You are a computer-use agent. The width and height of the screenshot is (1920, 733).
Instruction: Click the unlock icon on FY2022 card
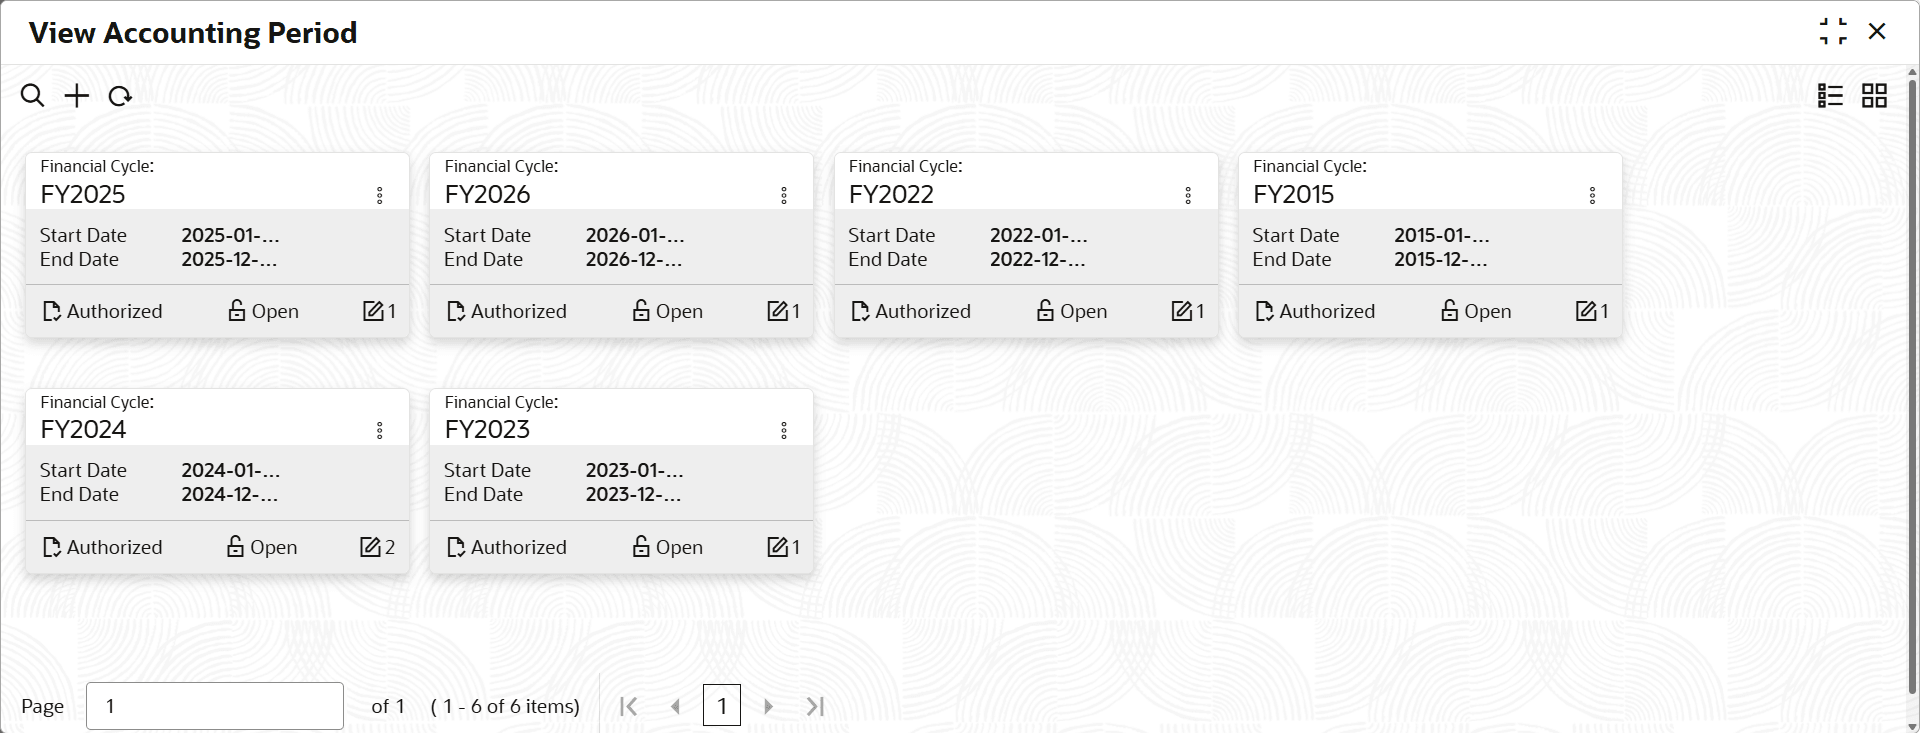click(1045, 311)
